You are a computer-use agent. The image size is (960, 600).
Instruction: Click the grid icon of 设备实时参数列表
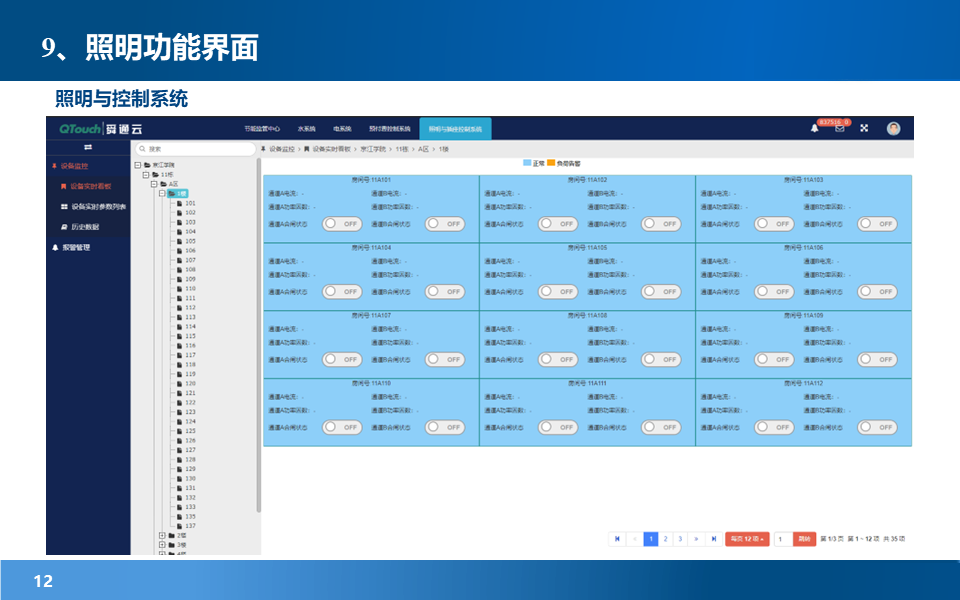point(64,207)
